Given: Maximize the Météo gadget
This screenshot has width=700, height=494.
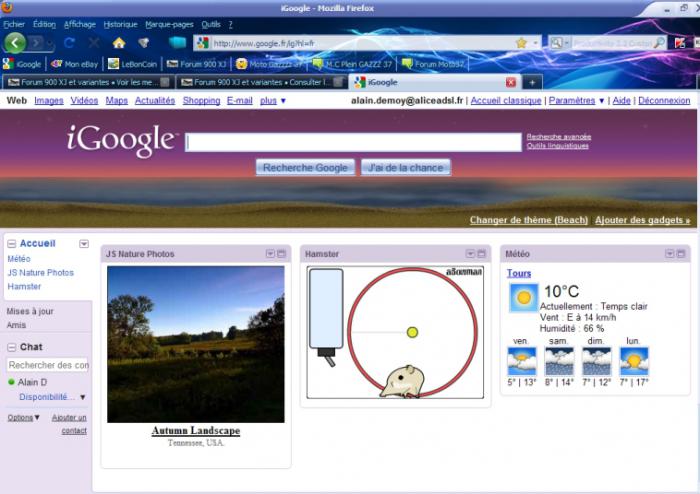Looking at the screenshot, I should [681, 253].
